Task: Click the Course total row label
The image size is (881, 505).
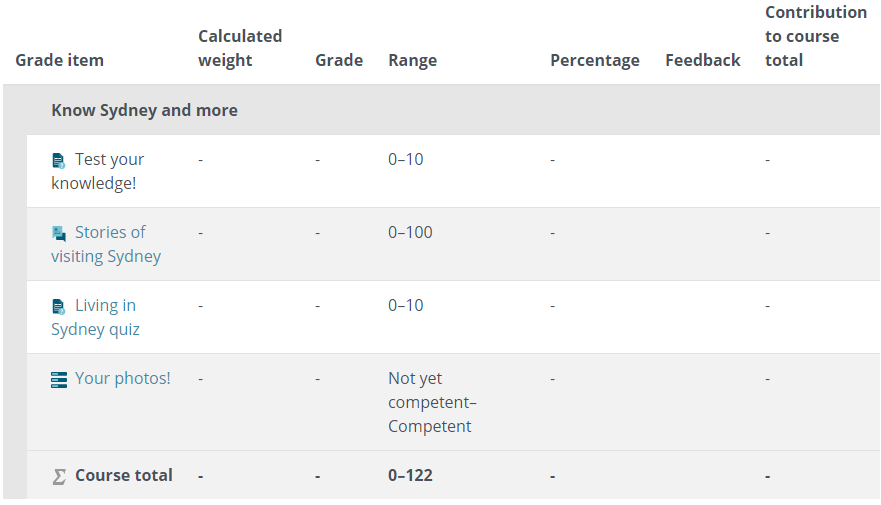Action: (x=124, y=475)
